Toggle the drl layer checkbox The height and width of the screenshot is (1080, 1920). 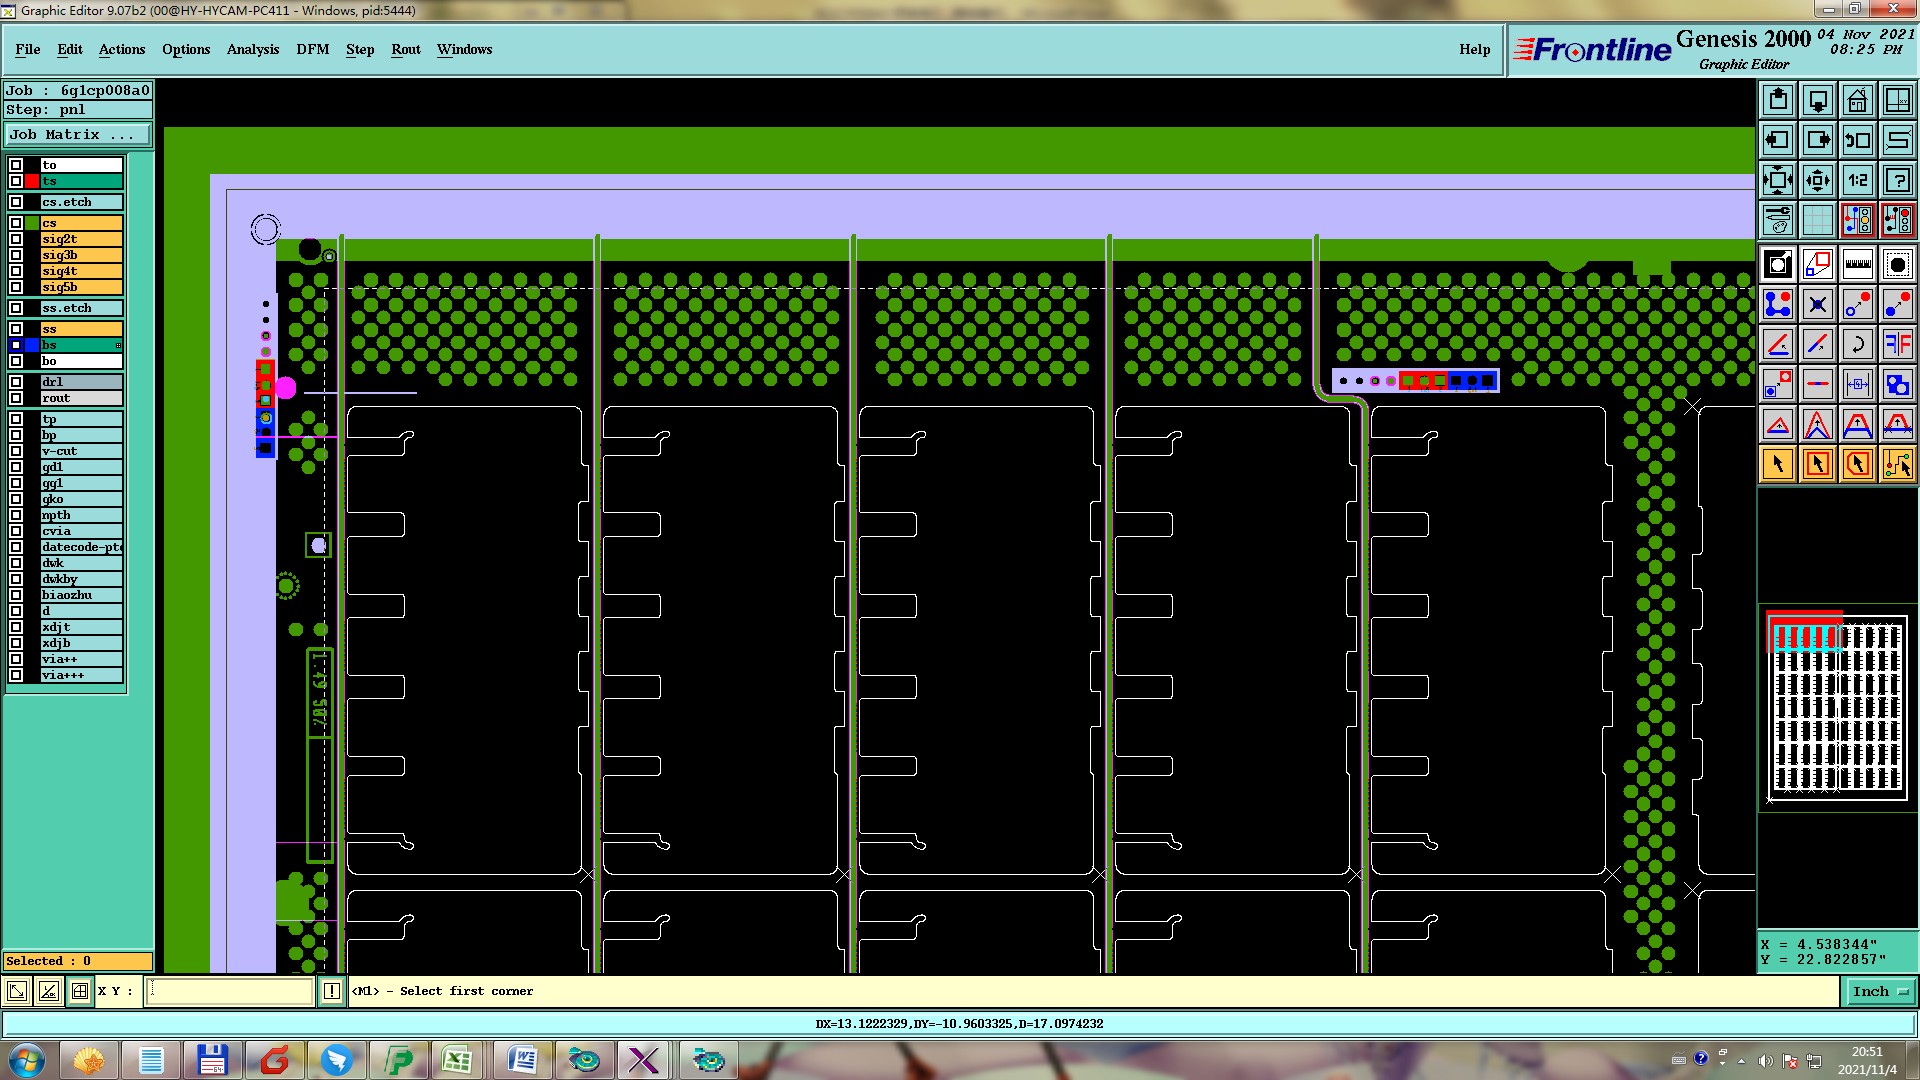tap(16, 382)
